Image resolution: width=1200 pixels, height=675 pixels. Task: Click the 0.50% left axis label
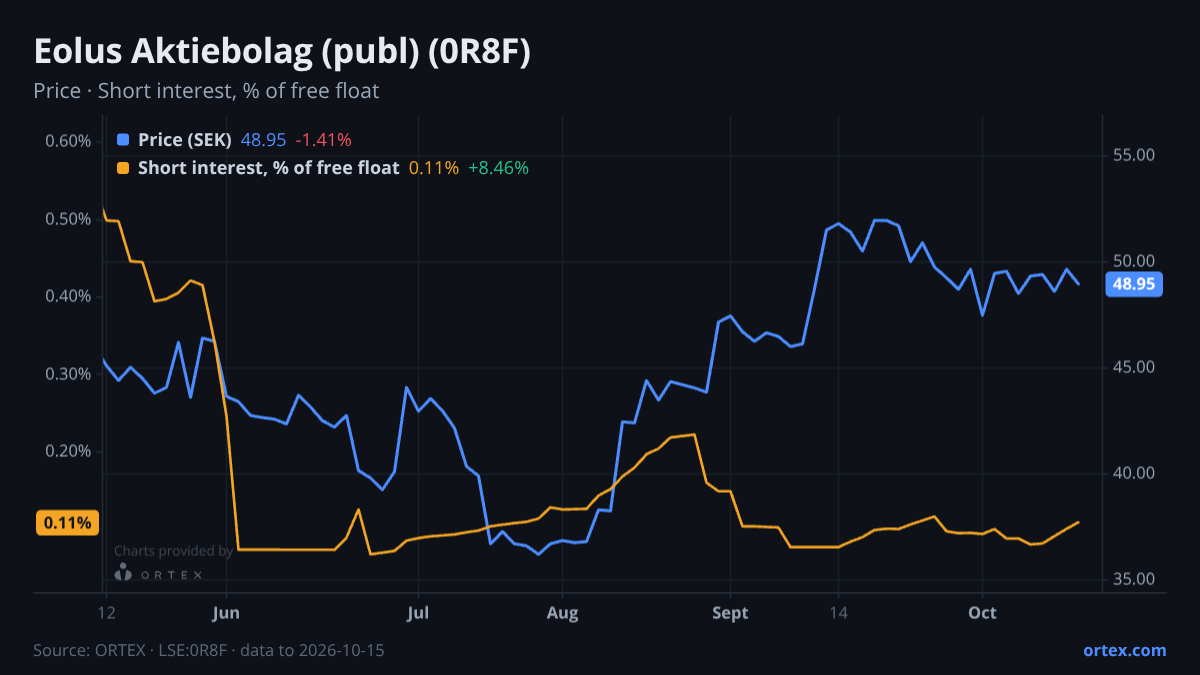[68, 219]
